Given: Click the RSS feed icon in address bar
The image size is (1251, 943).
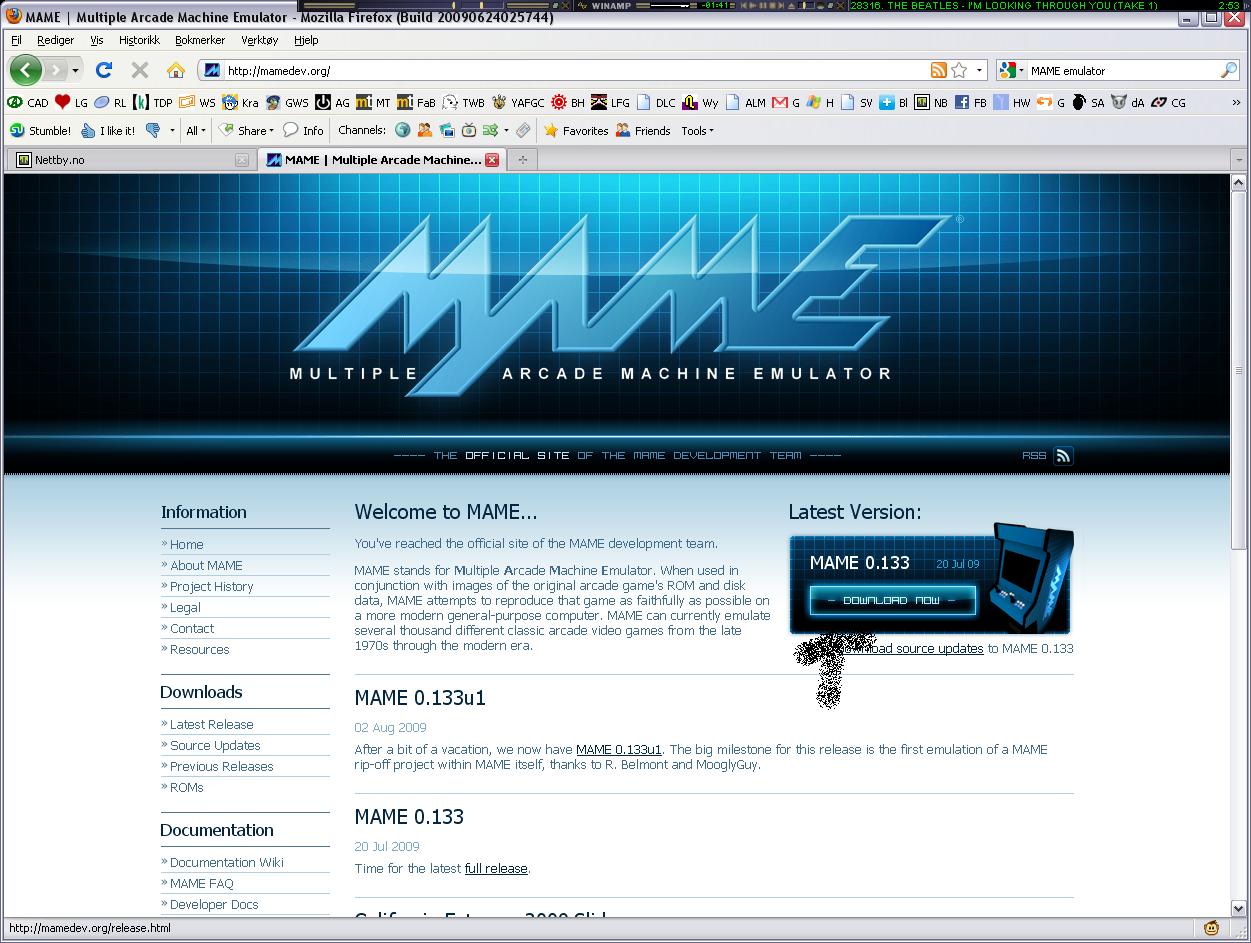Looking at the screenshot, I should (939, 70).
